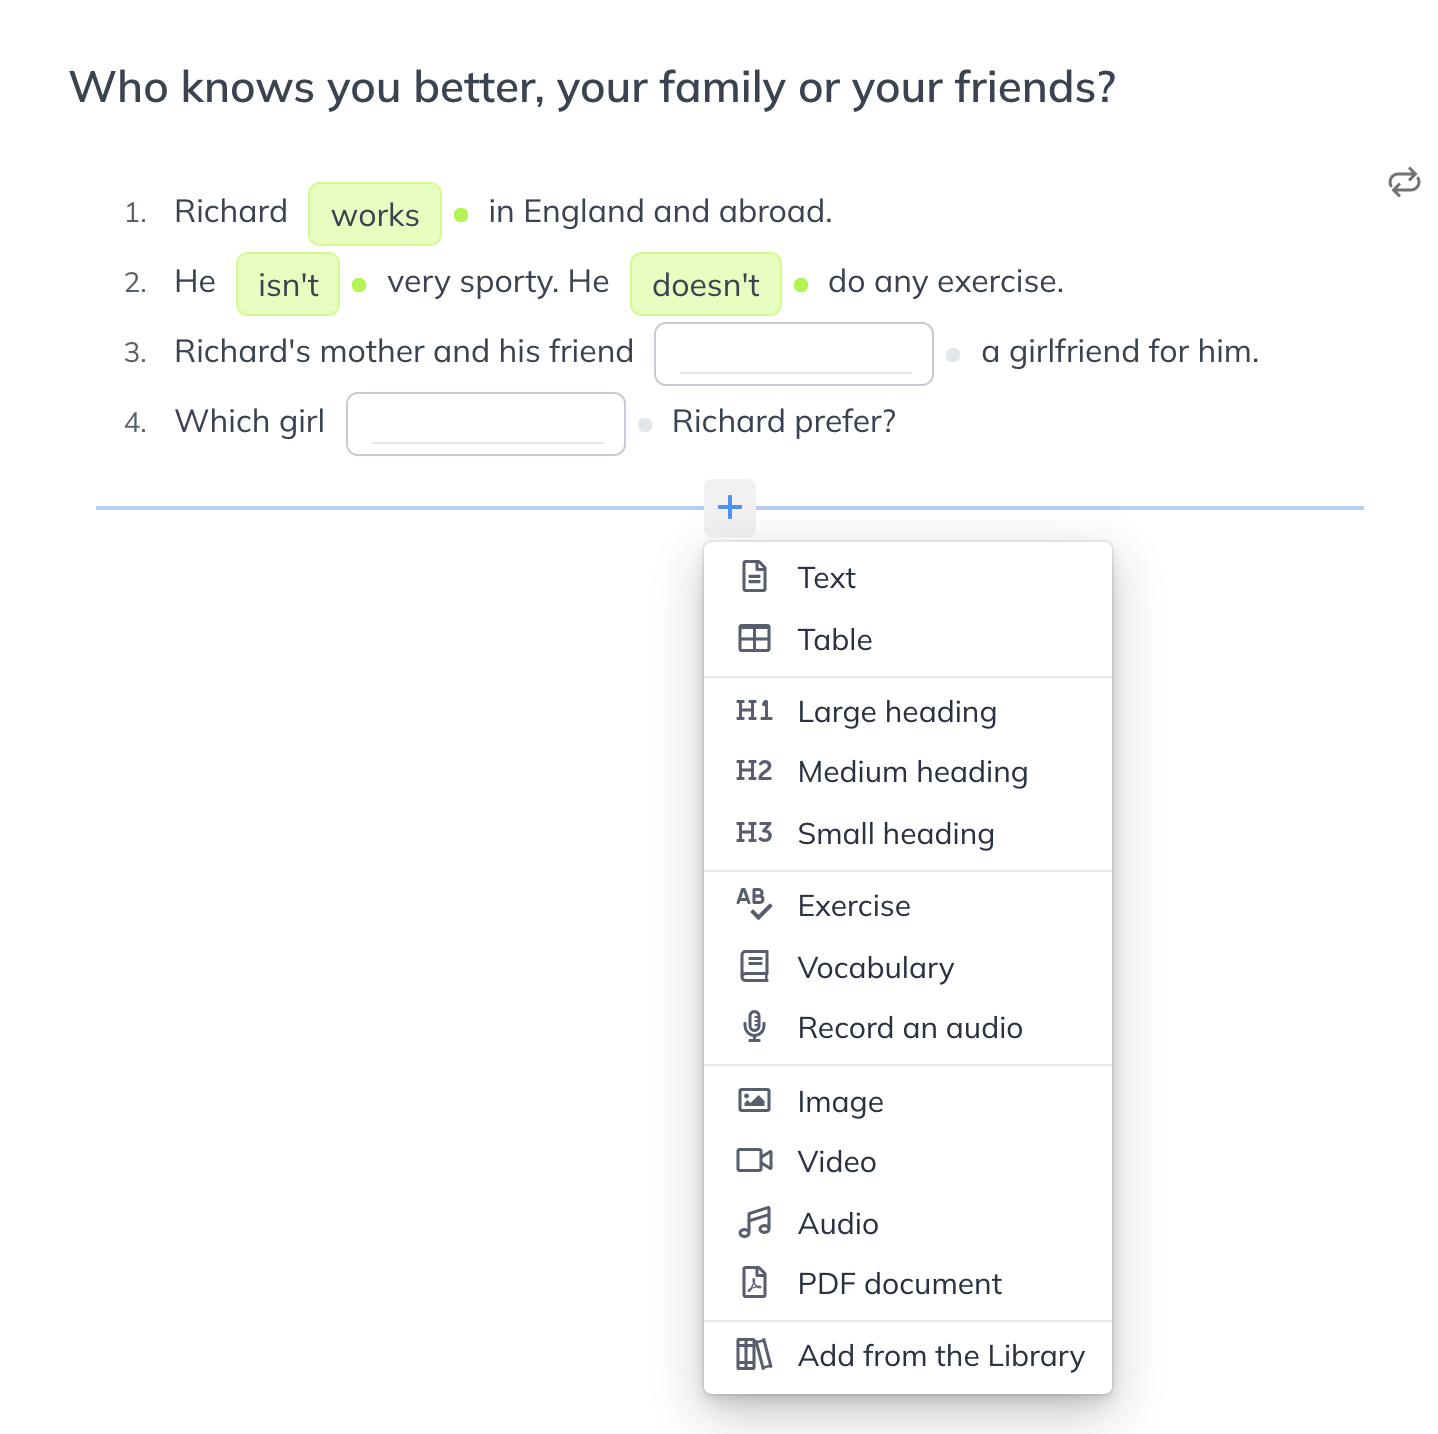Click the blank field in sentence 3
Viewport: 1438px width, 1434px height.
point(794,354)
